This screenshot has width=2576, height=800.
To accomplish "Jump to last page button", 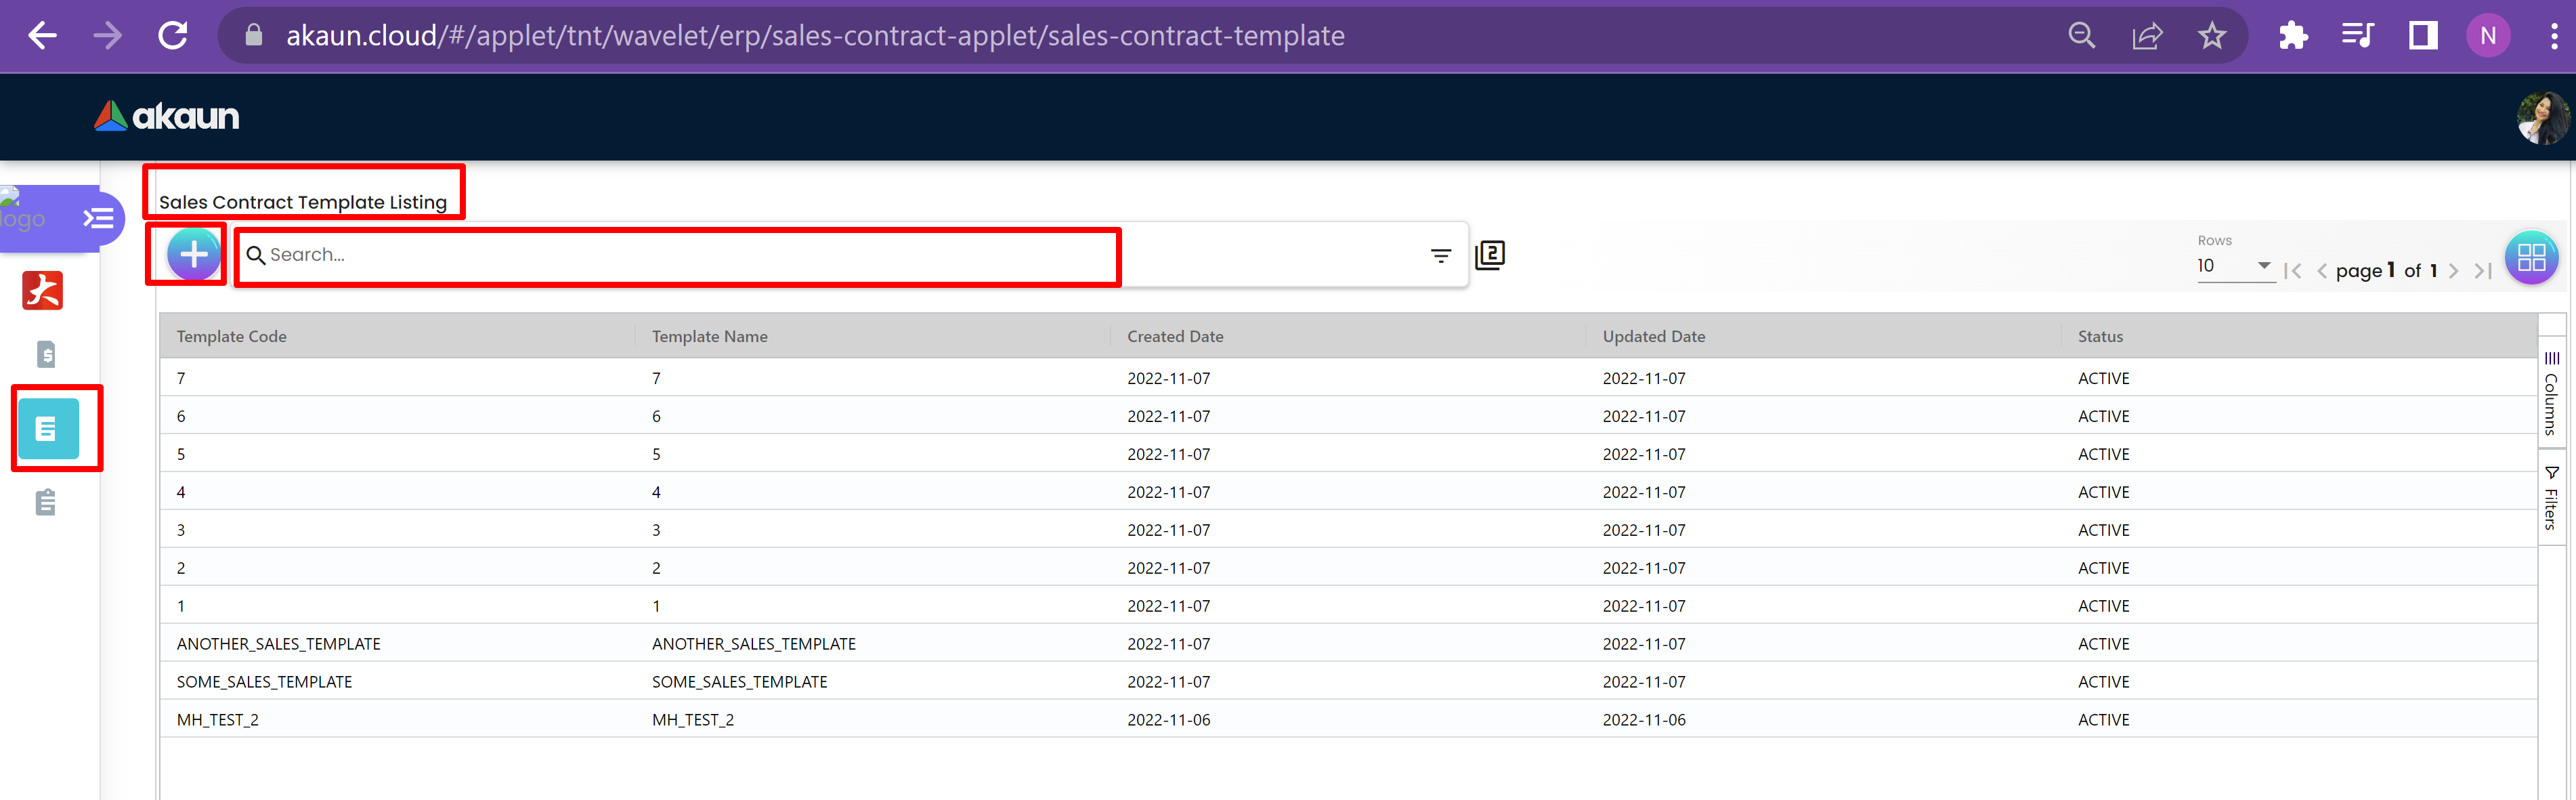I will click(x=2483, y=271).
